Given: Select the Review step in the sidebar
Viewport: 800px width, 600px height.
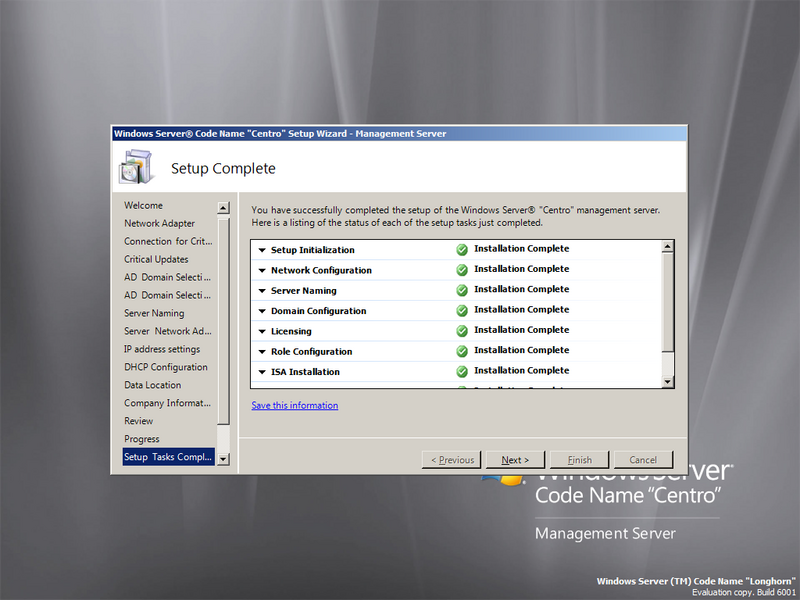Looking at the screenshot, I should coord(141,421).
